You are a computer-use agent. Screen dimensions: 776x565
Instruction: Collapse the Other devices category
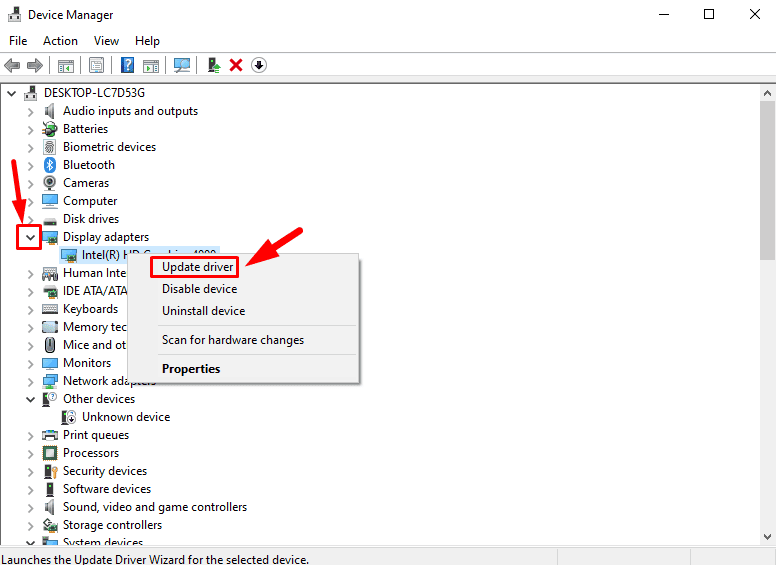coord(30,399)
